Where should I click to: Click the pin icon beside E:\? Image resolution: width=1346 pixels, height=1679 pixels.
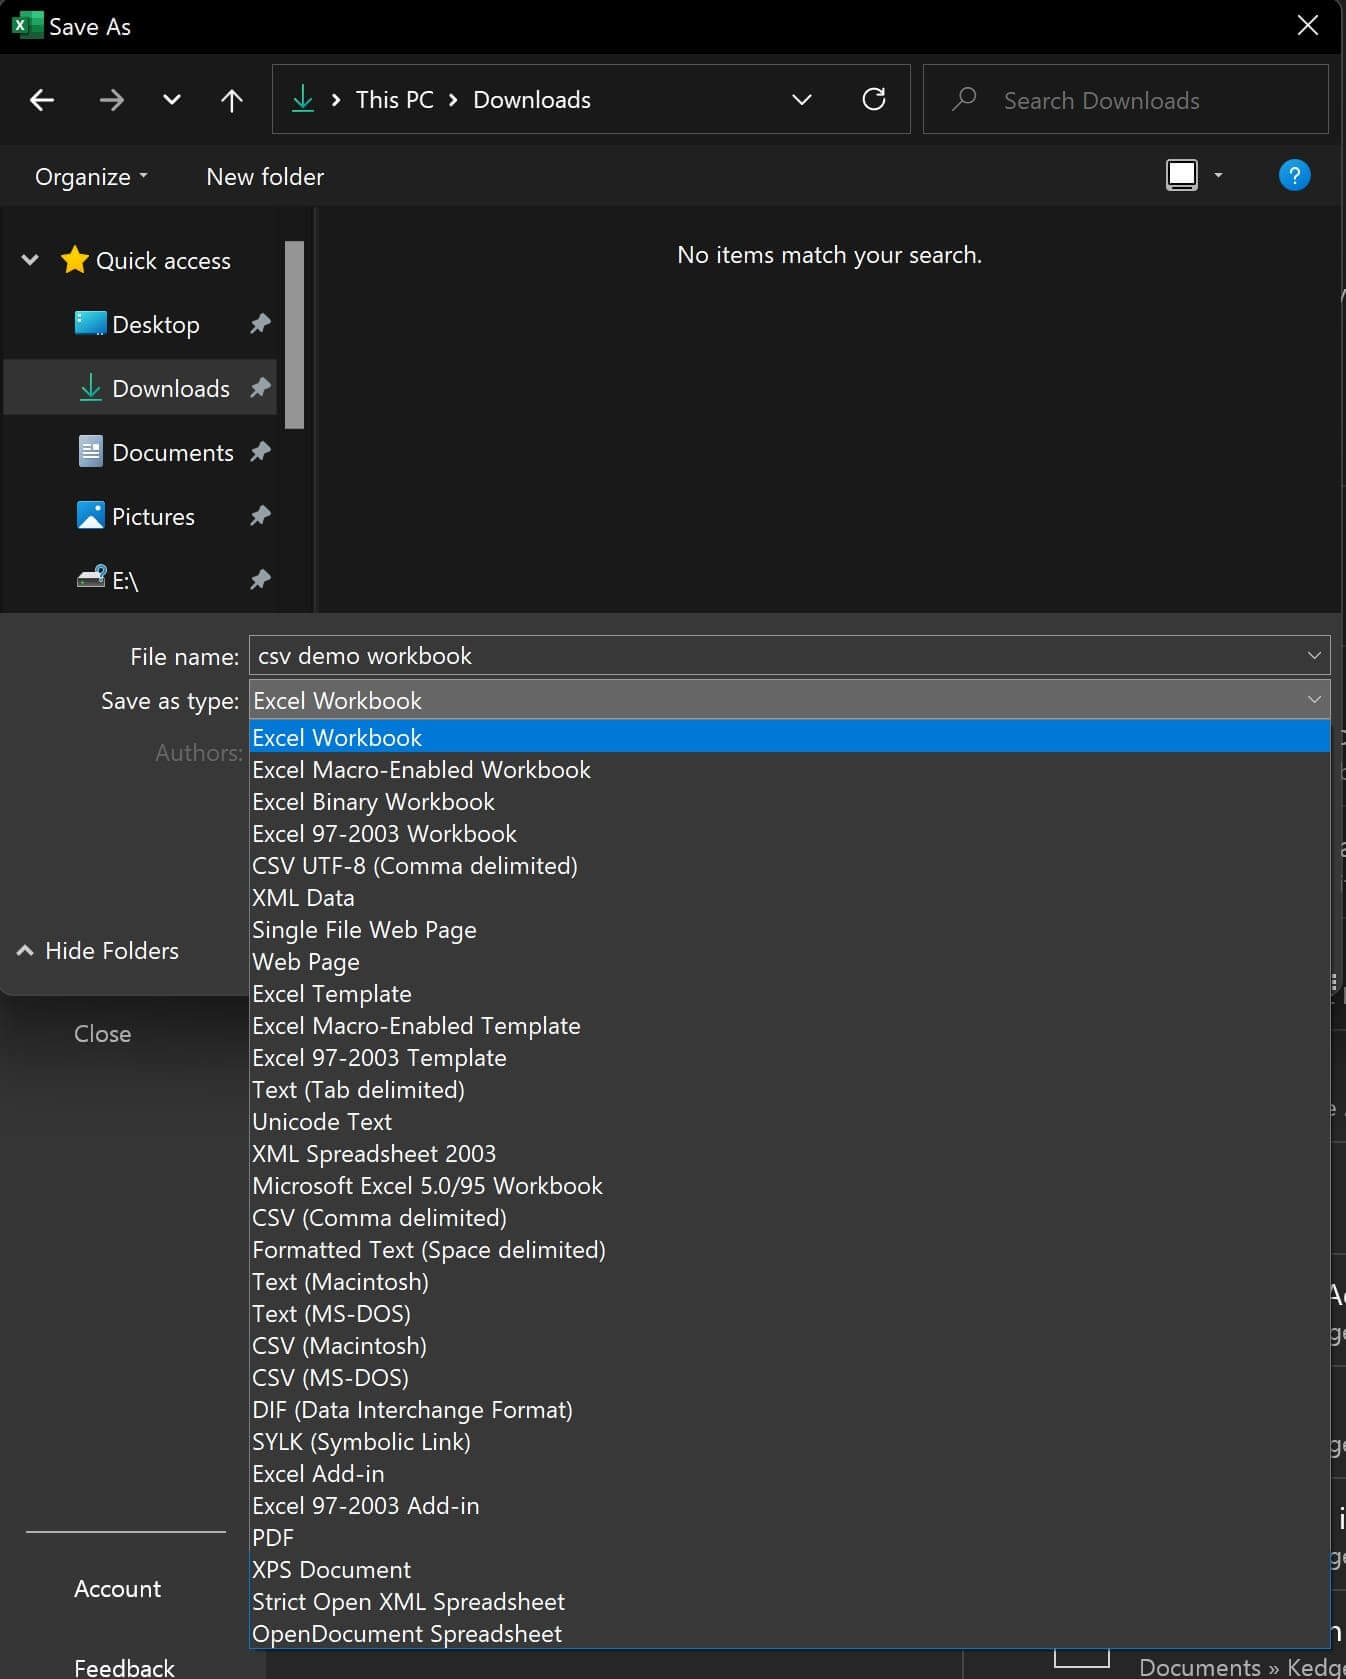click(260, 580)
